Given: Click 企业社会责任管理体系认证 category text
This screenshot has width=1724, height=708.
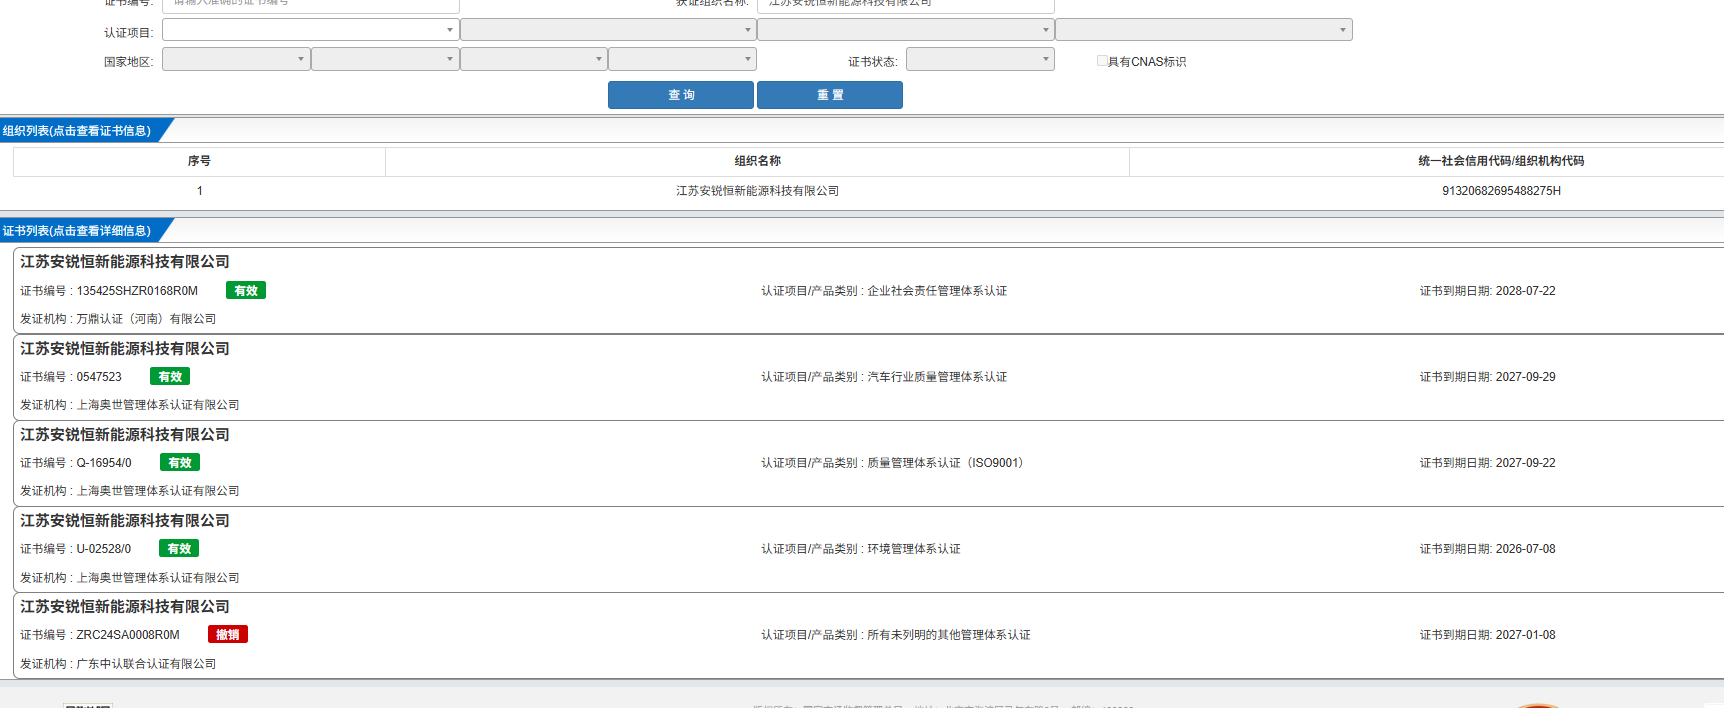Looking at the screenshot, I should [937, 291].
